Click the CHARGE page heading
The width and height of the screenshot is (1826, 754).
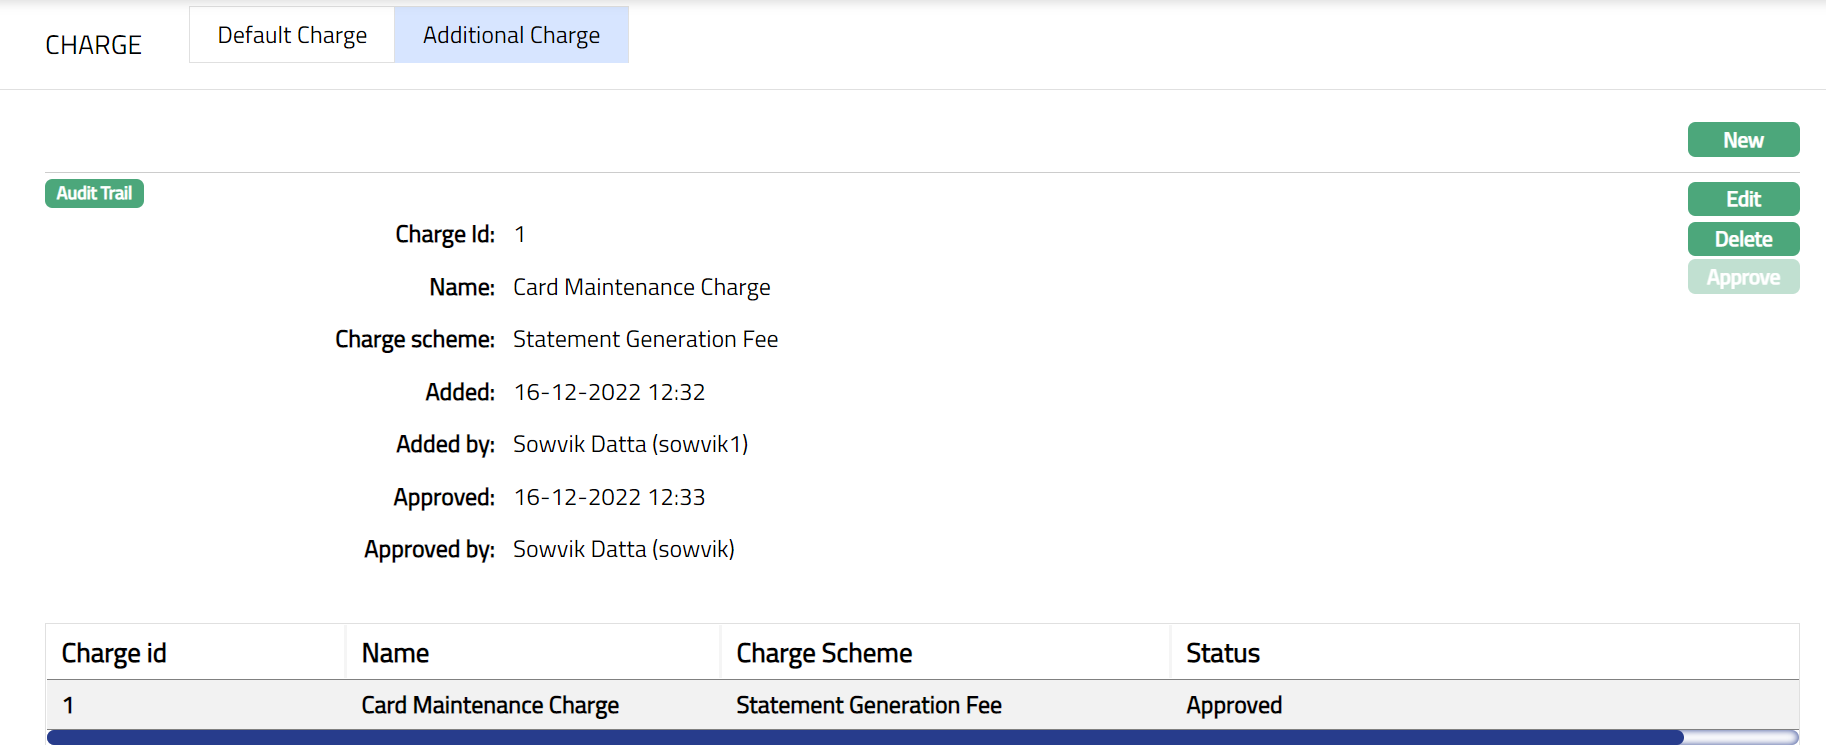(x=93, y=45)
